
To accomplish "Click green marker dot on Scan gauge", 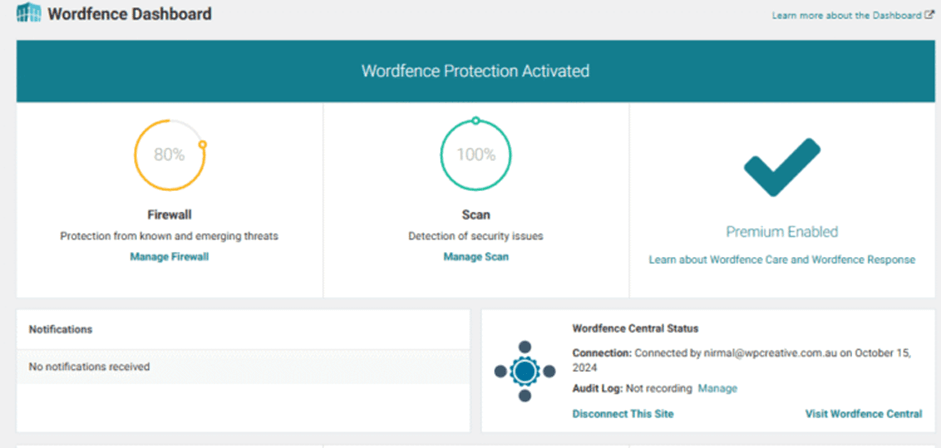I will click(x=475, y=121).
